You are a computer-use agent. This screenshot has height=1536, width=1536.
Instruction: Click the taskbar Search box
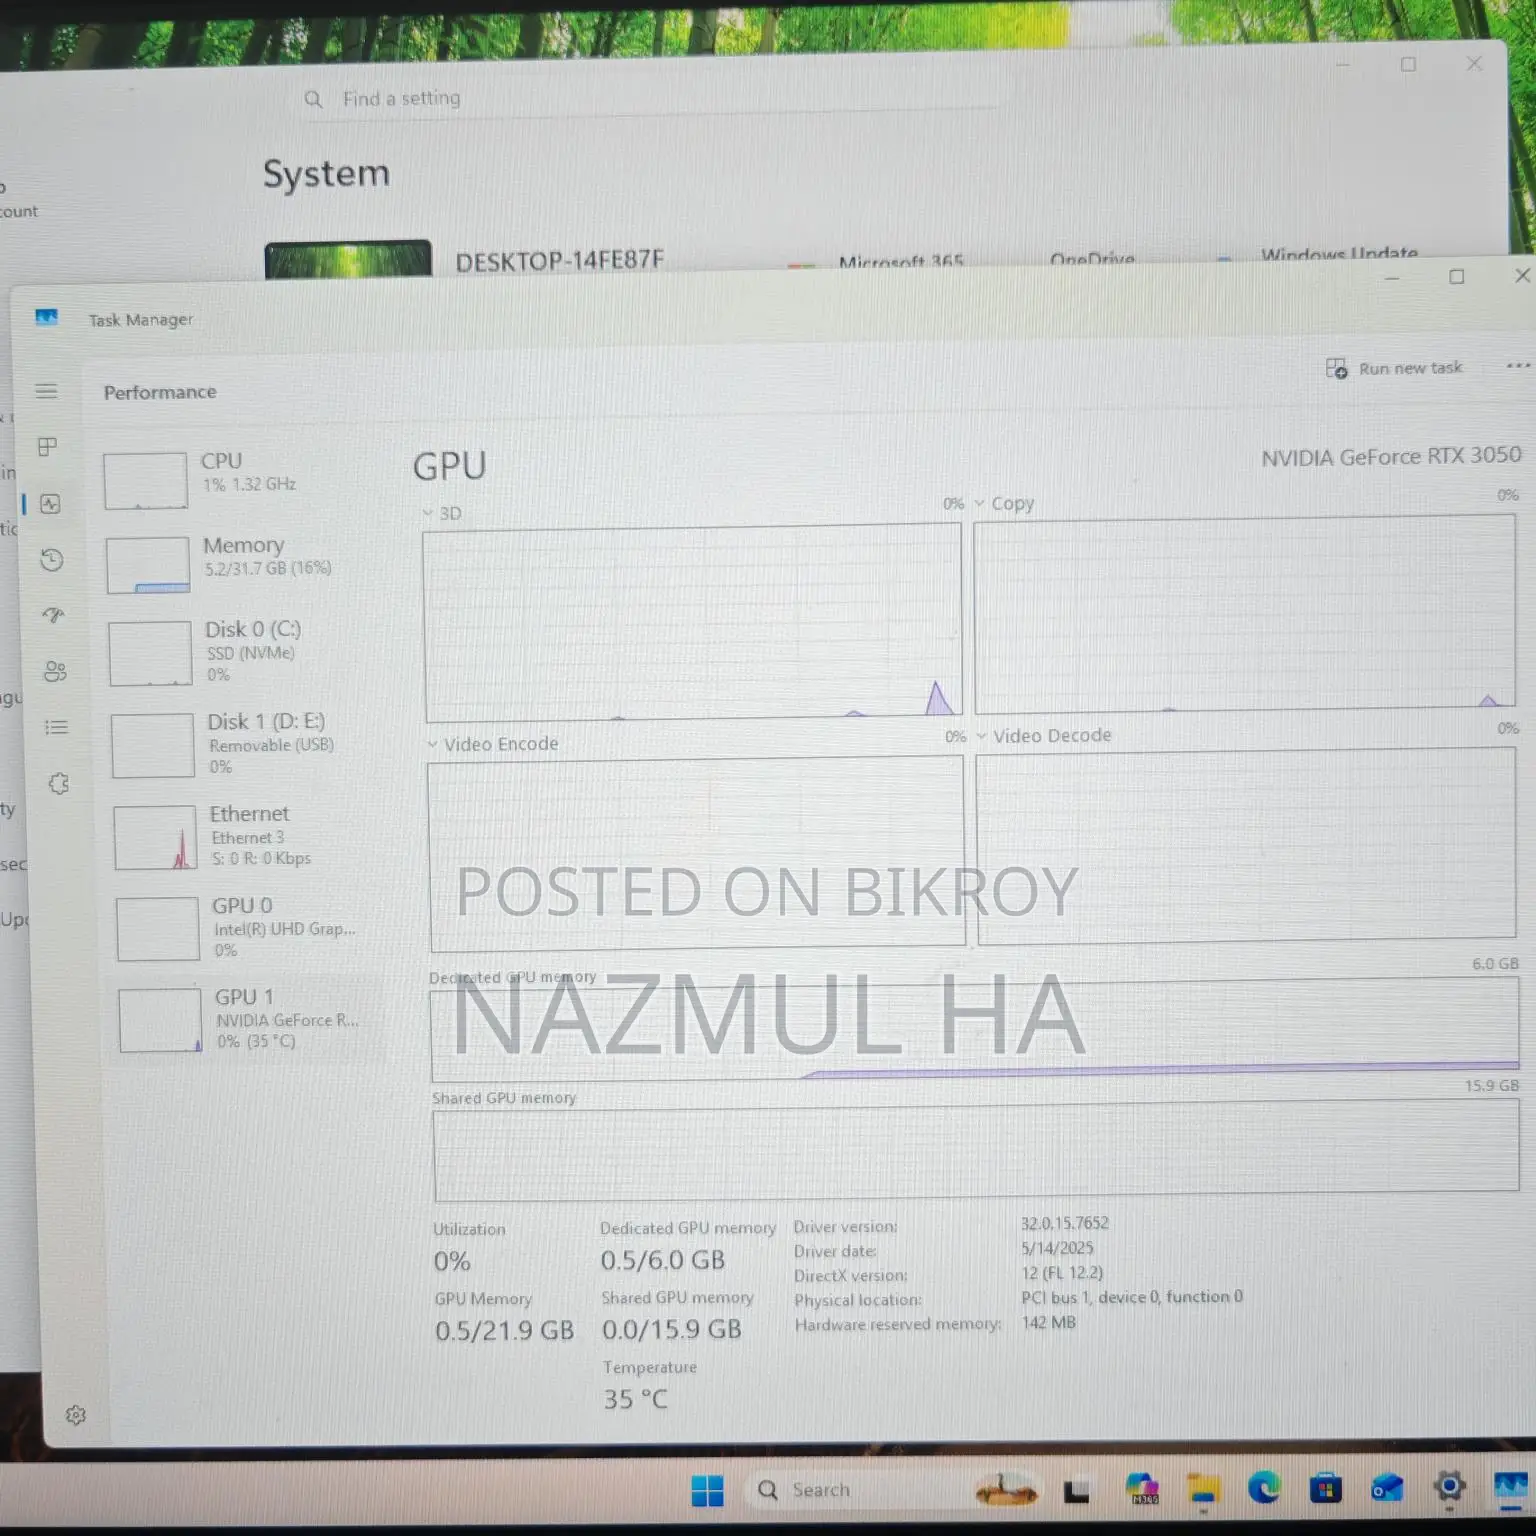pos(892,1490)
